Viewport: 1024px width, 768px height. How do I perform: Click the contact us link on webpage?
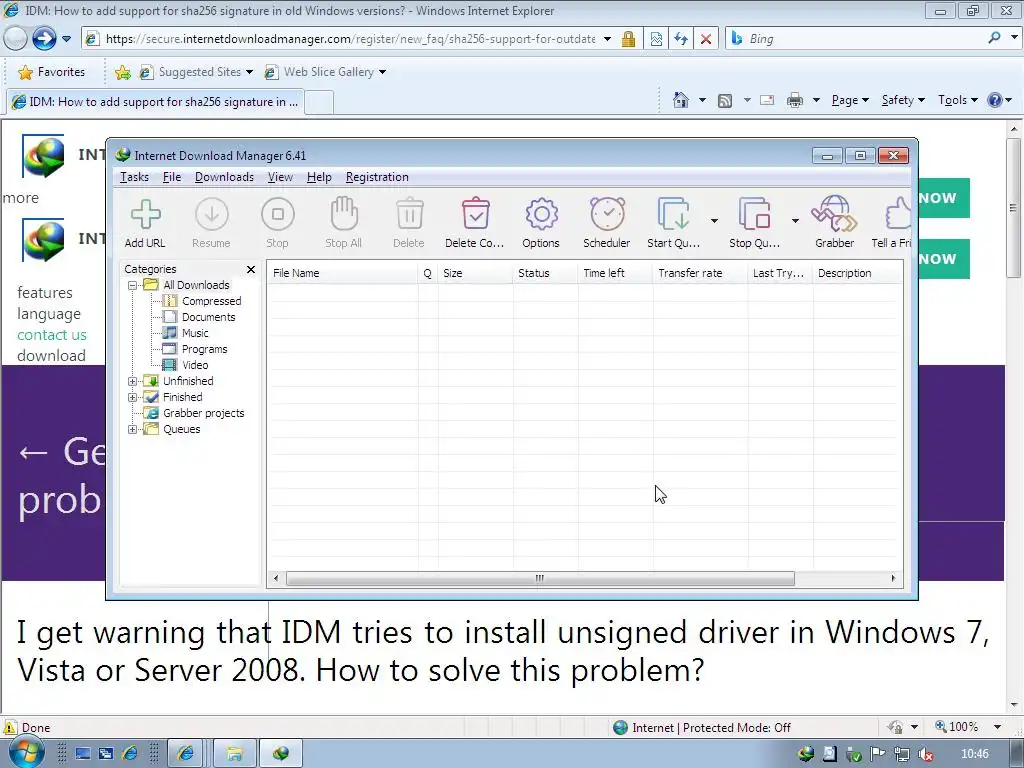(52, 334)
